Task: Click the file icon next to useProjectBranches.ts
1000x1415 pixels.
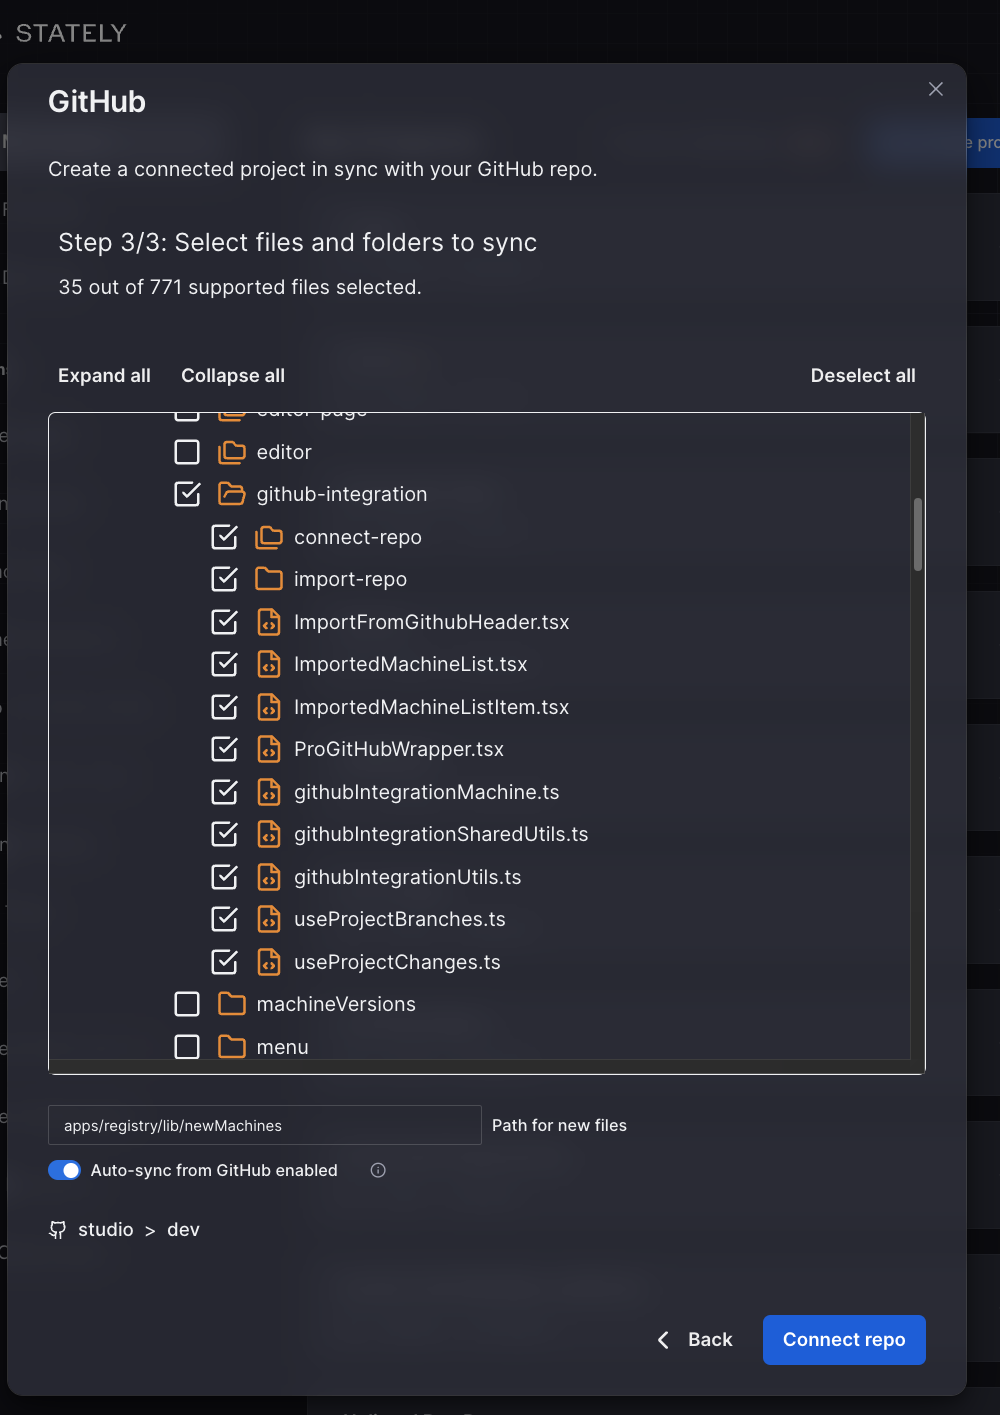Action: coord(269,919)
